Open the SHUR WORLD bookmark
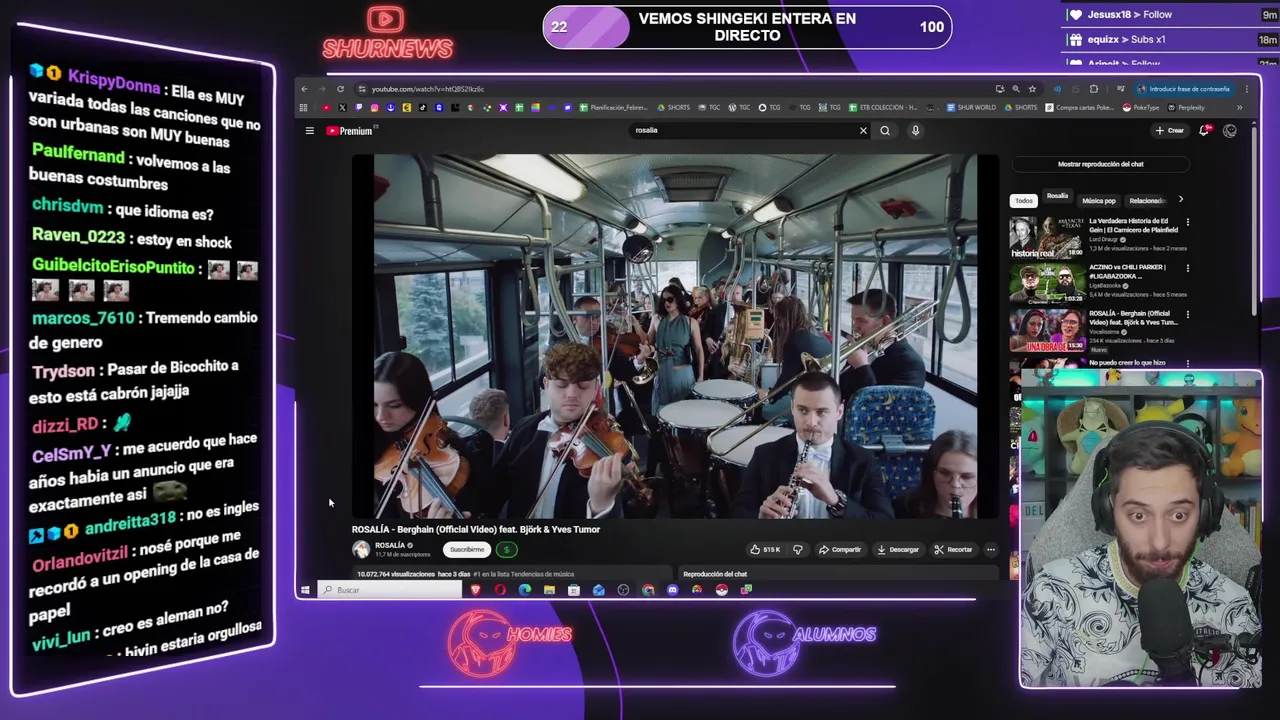Image resolution: width=1280 pixels, height=720 pixels. click(971, 107)
